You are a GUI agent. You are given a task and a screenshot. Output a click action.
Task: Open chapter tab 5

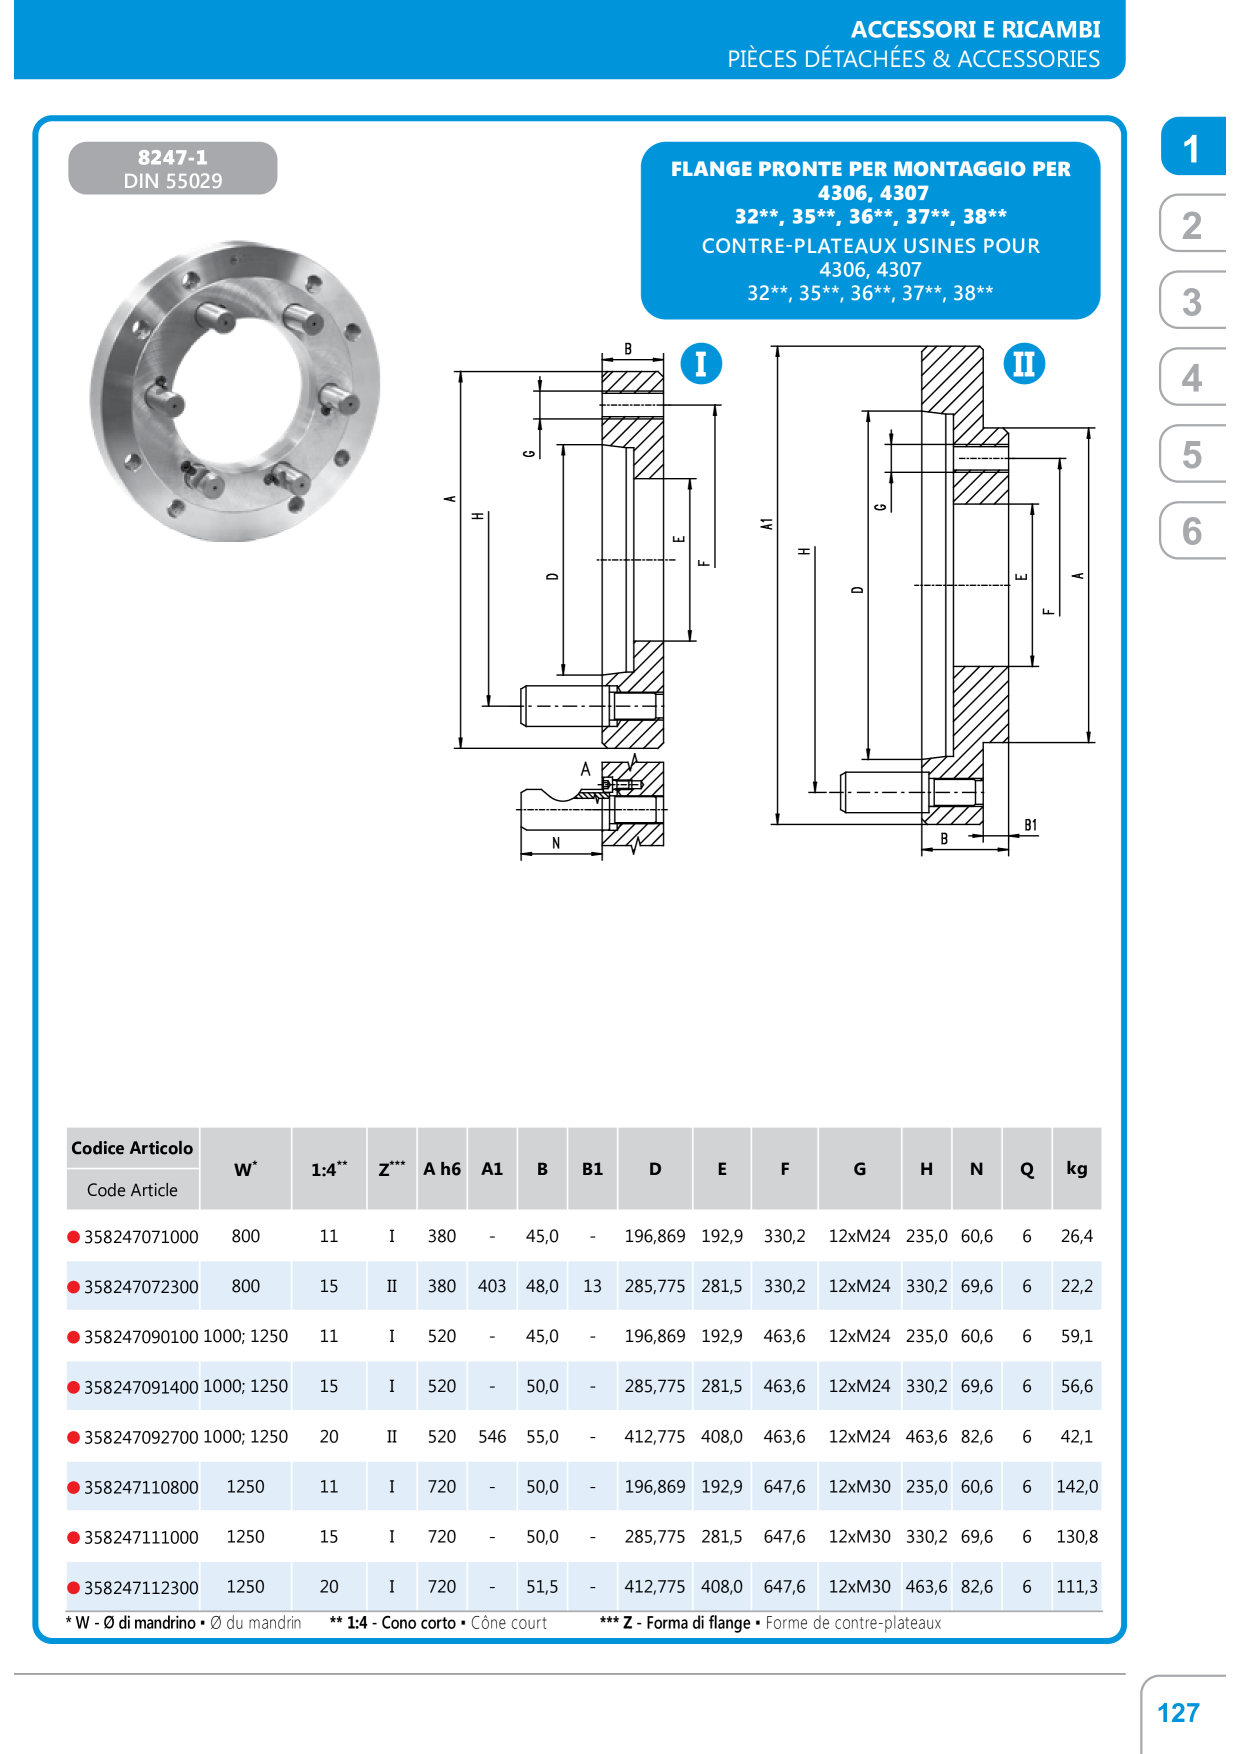click(1193, 454)
